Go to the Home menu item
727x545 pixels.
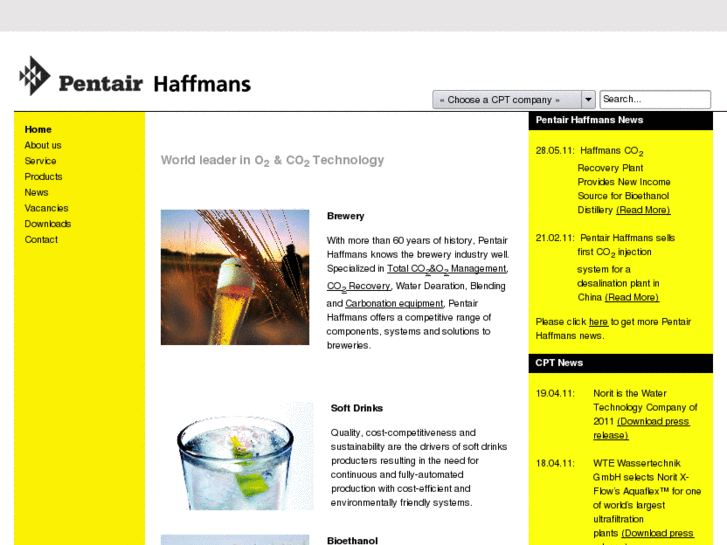point(38,129)
